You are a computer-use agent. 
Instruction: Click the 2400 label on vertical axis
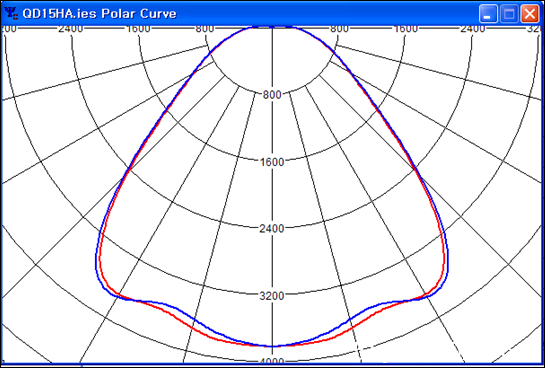coord(272,229)
